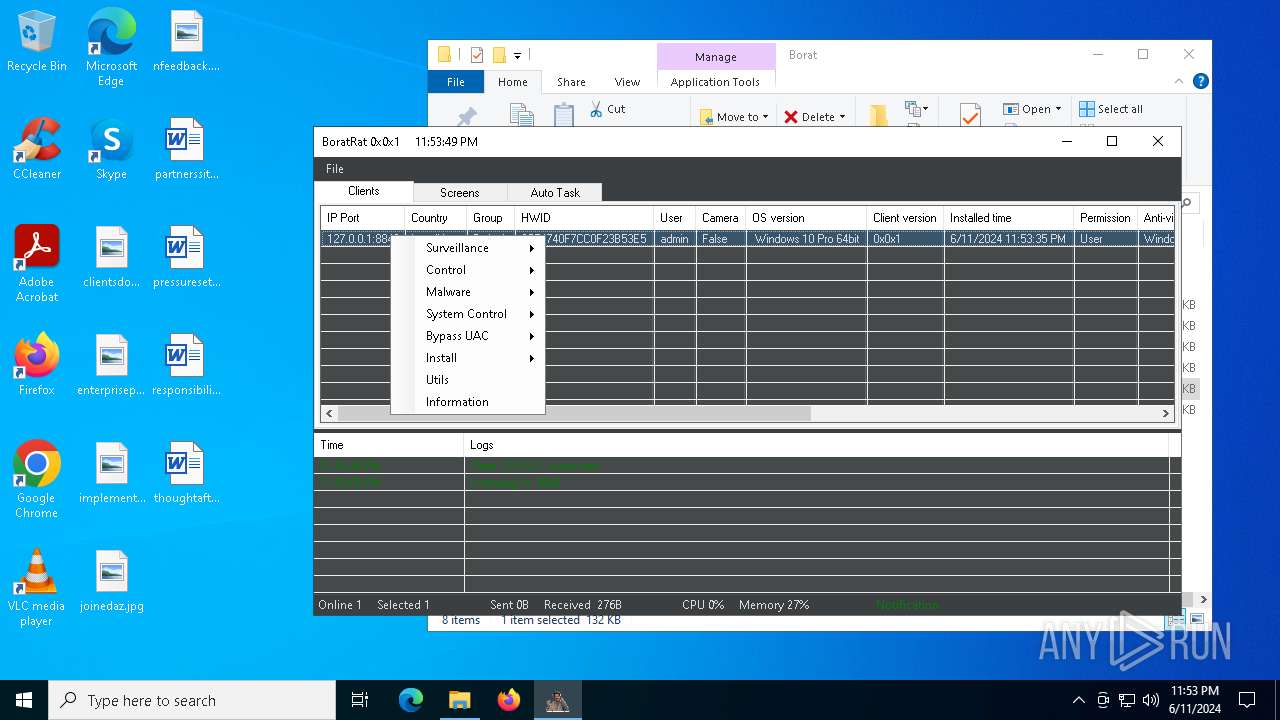
Task: Select the Windows 10 Pro 64bit cell
Action: tap(806, 239)
